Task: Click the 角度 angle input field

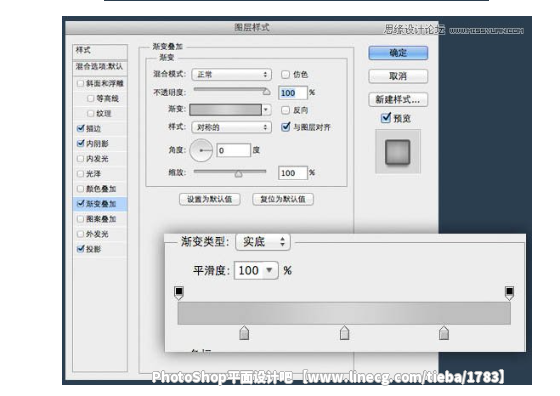Action: click(234, 150)
